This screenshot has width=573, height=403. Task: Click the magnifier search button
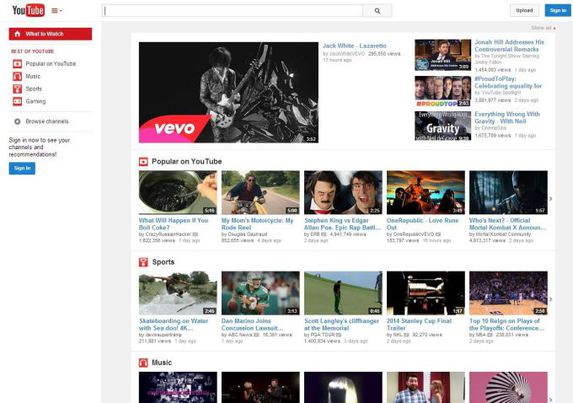(x=377, y=11)
